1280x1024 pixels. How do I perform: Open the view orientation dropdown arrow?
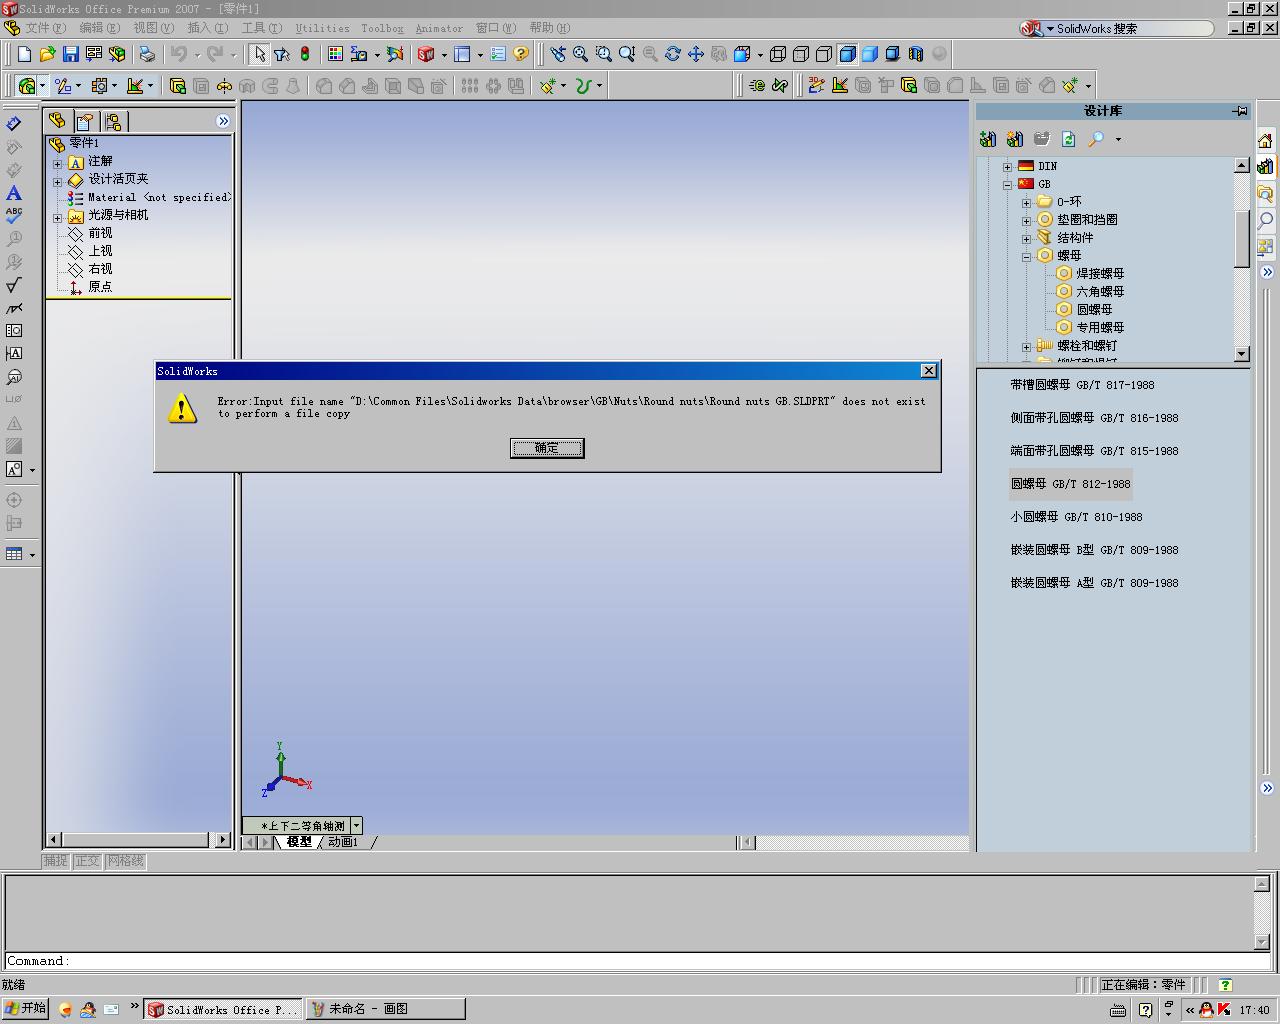coord(356,826)
